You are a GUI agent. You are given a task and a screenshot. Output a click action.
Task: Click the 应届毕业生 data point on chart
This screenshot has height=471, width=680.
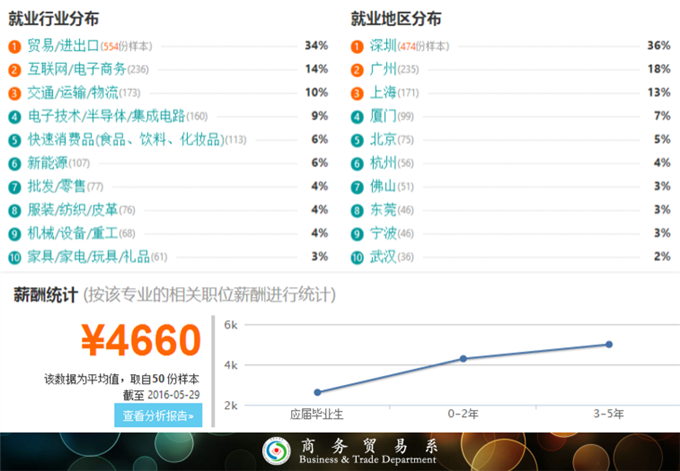(x=317, y=392)
